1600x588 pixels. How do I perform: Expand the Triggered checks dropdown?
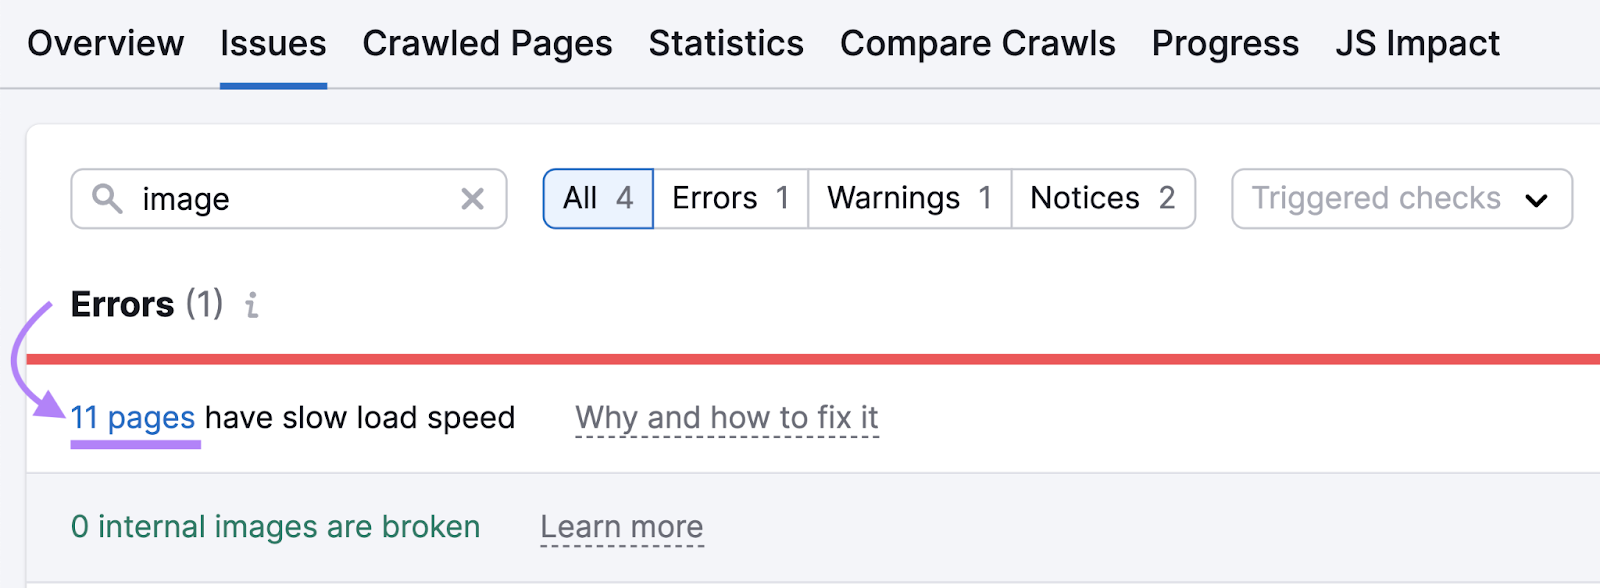pyautogui.click(x=1400, y=199)
